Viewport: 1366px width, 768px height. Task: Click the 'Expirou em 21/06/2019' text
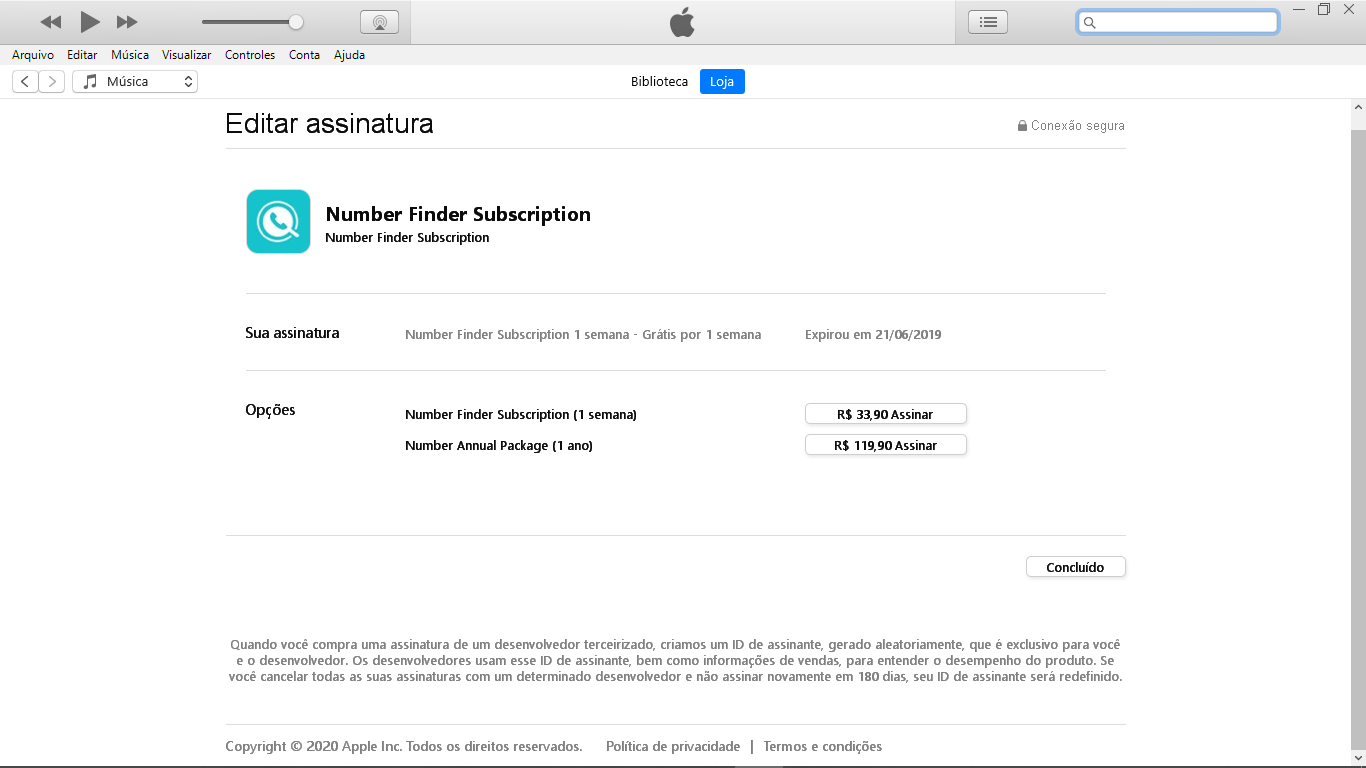point(873,335)
